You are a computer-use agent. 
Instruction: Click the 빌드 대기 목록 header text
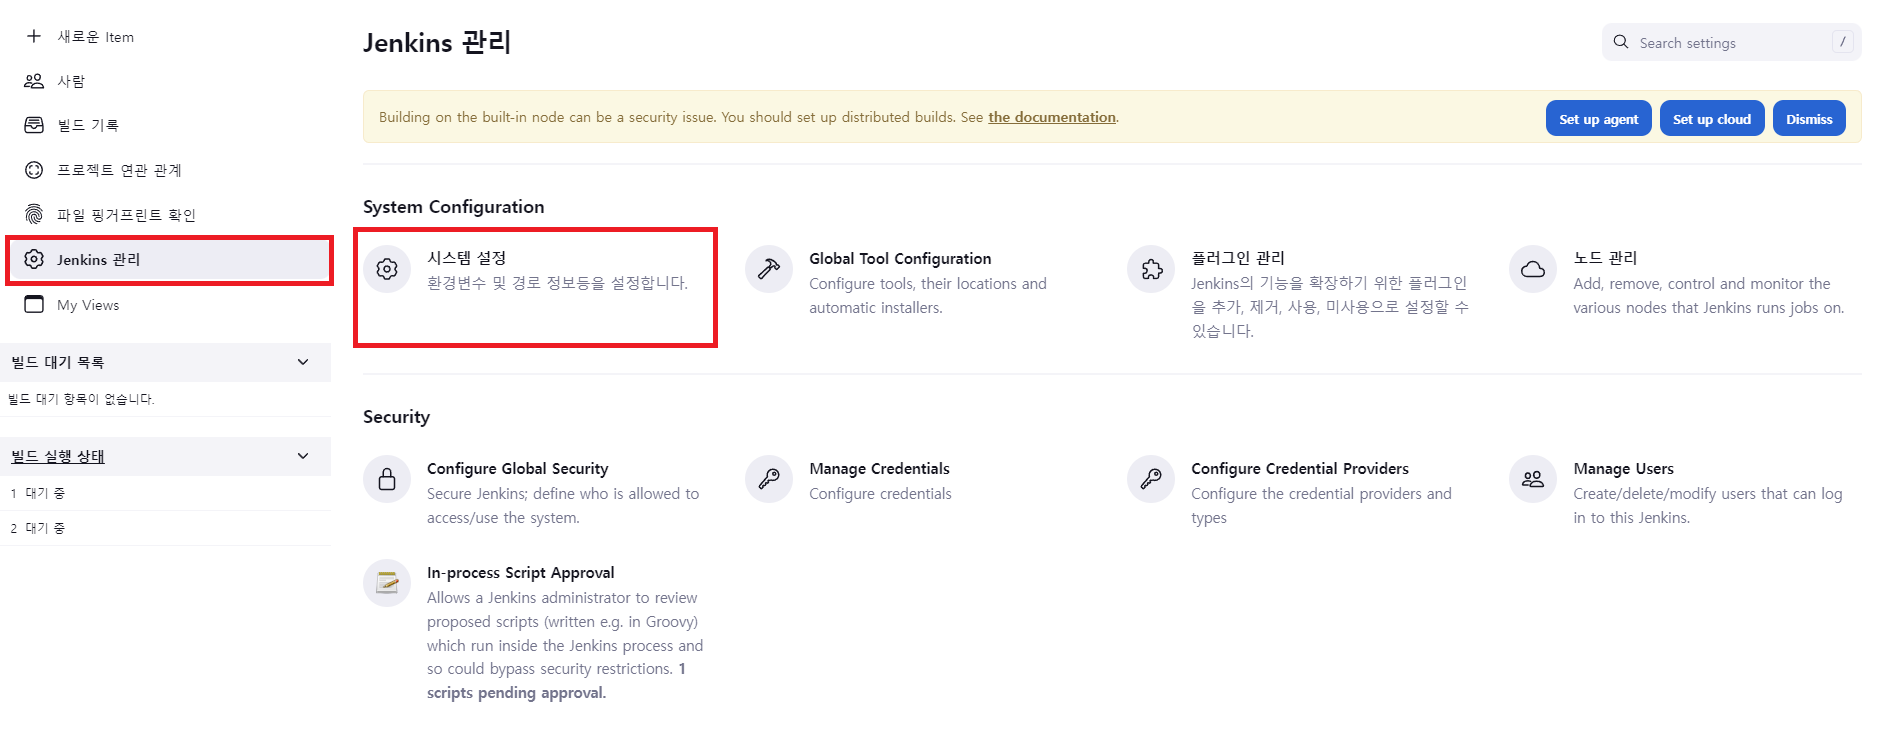[x=58, y=362]
